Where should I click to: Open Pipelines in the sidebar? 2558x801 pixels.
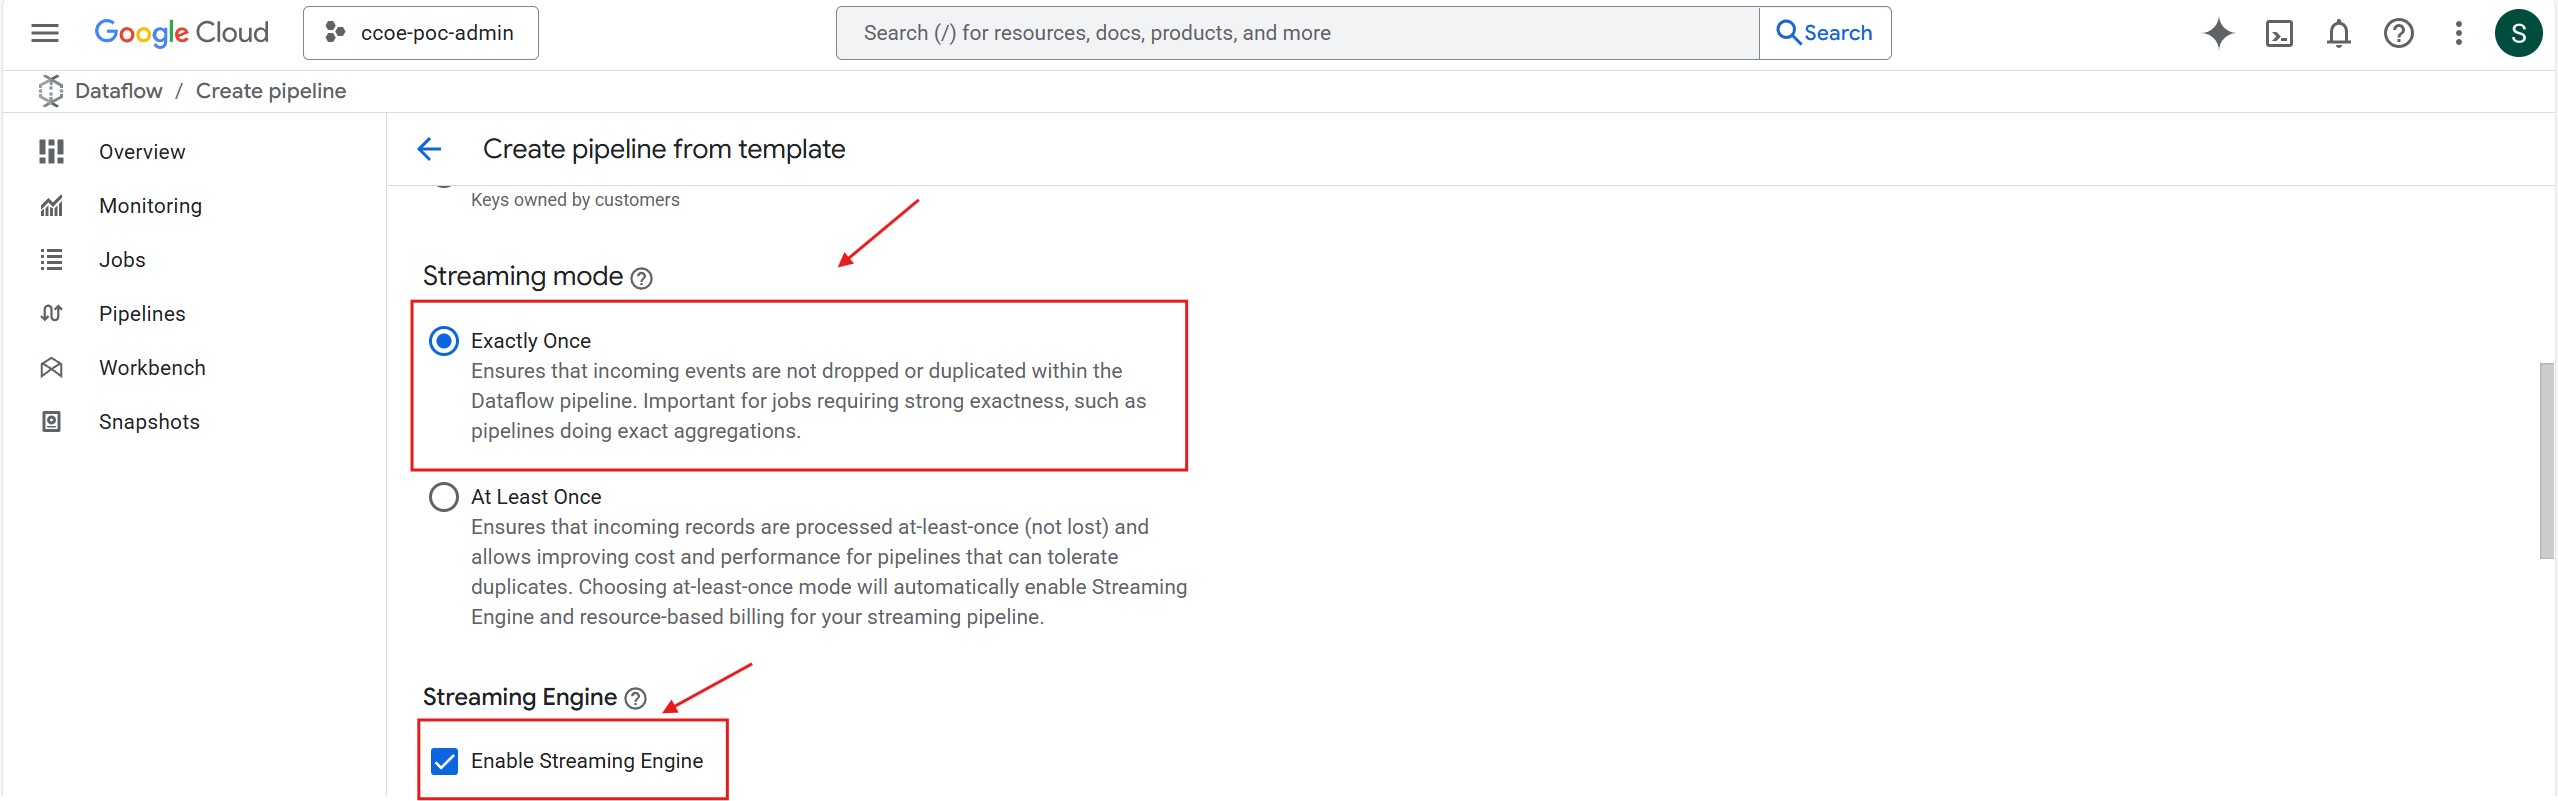142,314
